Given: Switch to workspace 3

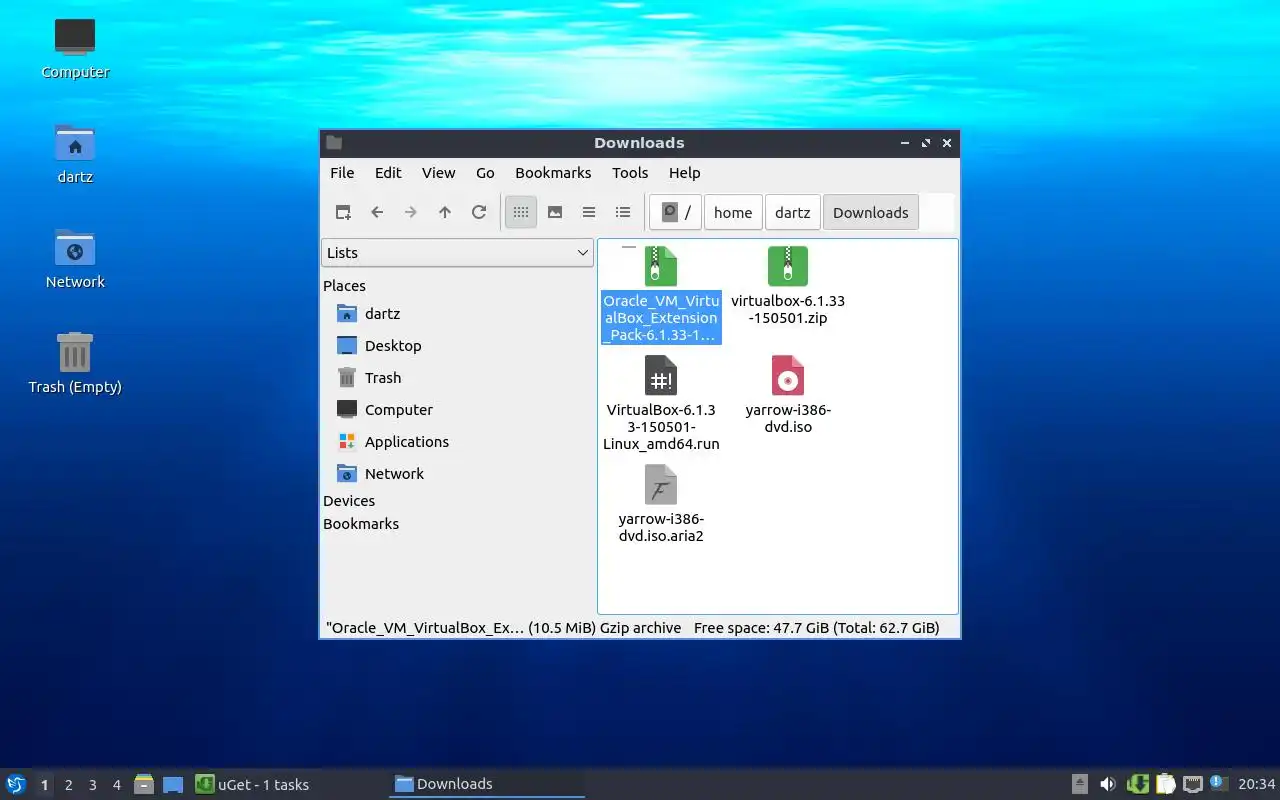Looking at the screenshot, I should [92, 785].
